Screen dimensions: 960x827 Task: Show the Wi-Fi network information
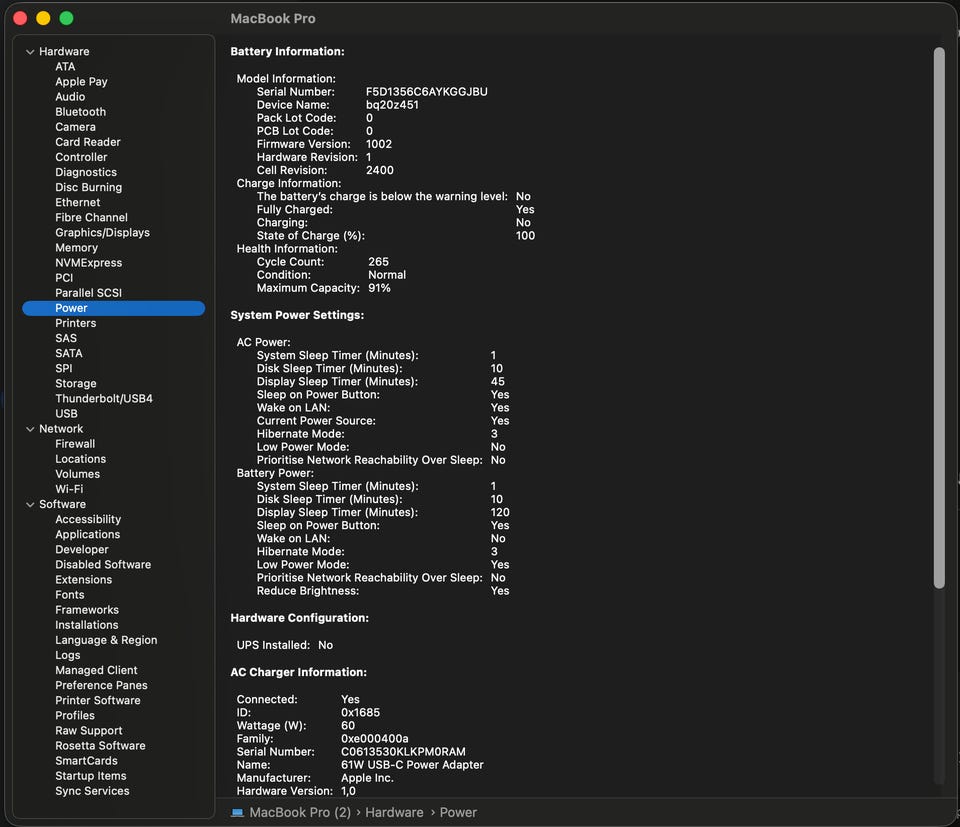click(x=69, y=489)
